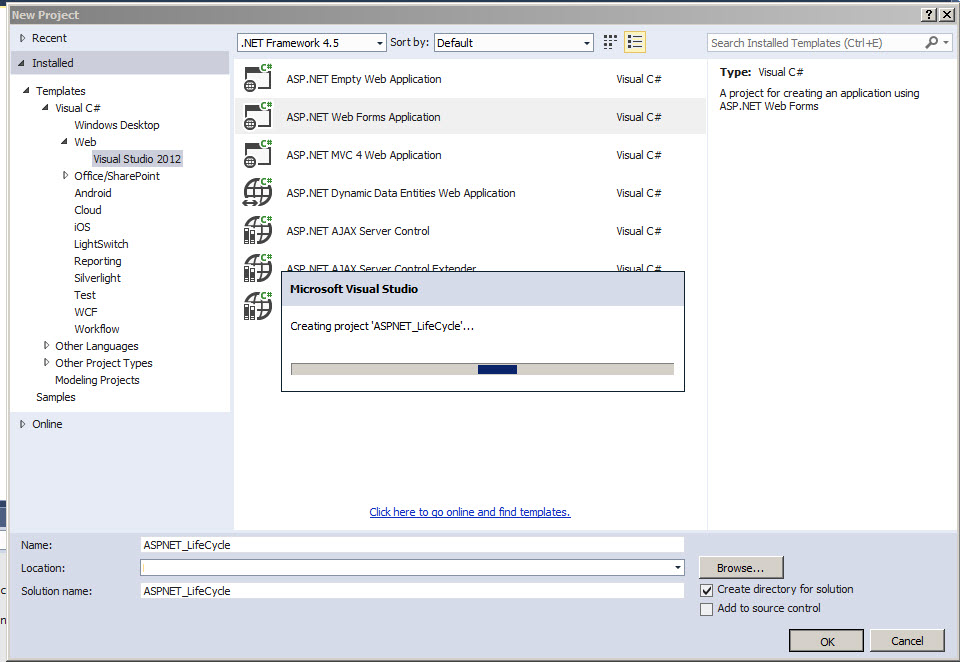960x662 pixels.
Task: Click the last template icon in the list
Action: tap(258, 306)
